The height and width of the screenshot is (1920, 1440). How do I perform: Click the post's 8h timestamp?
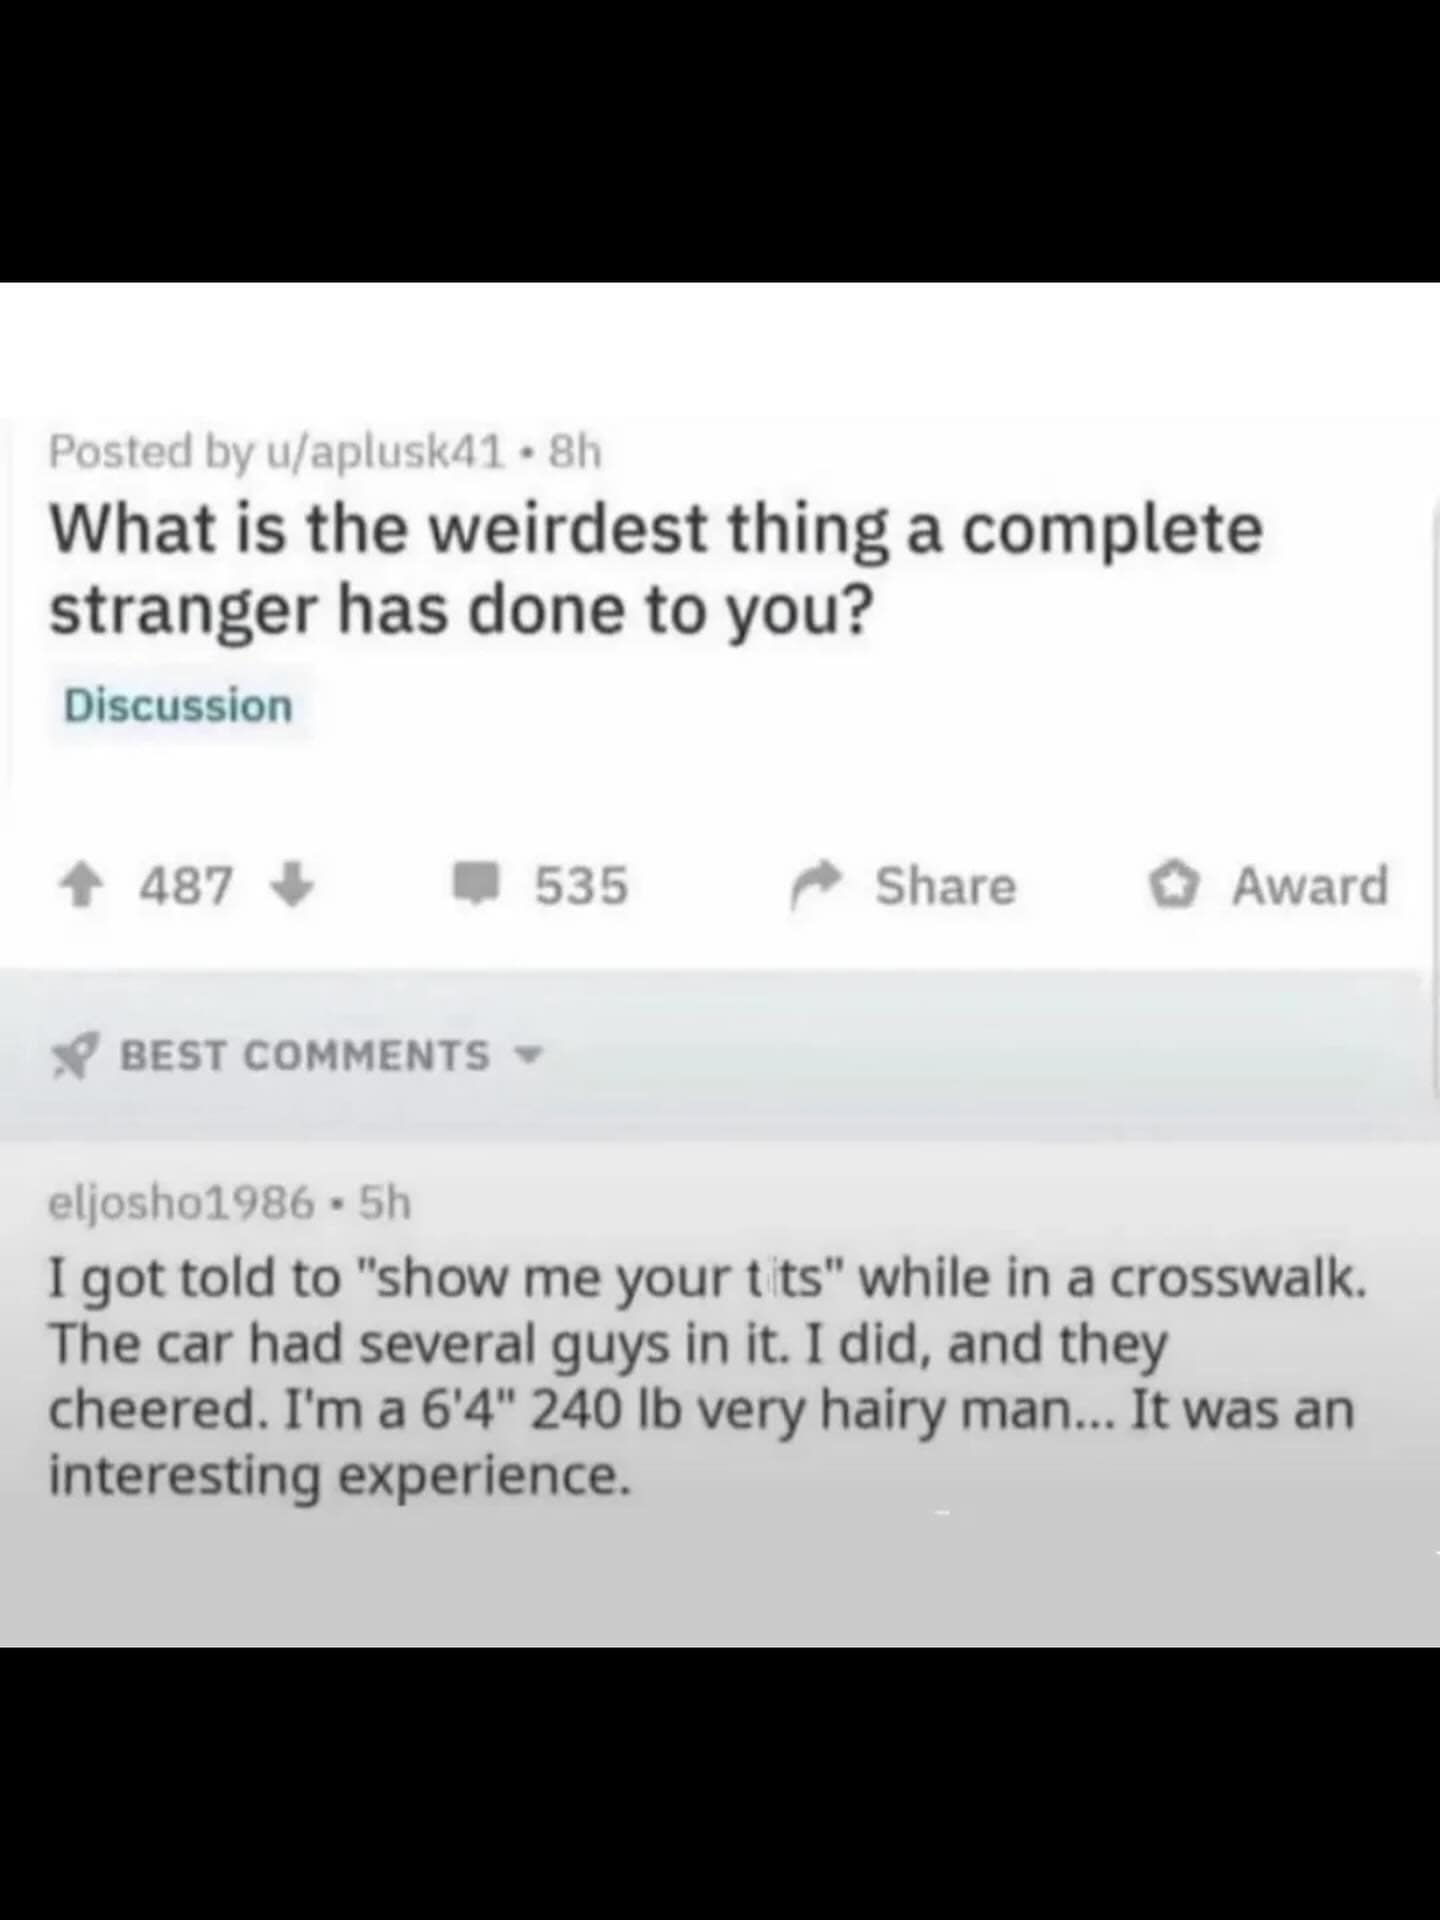(x=576, y=453)
